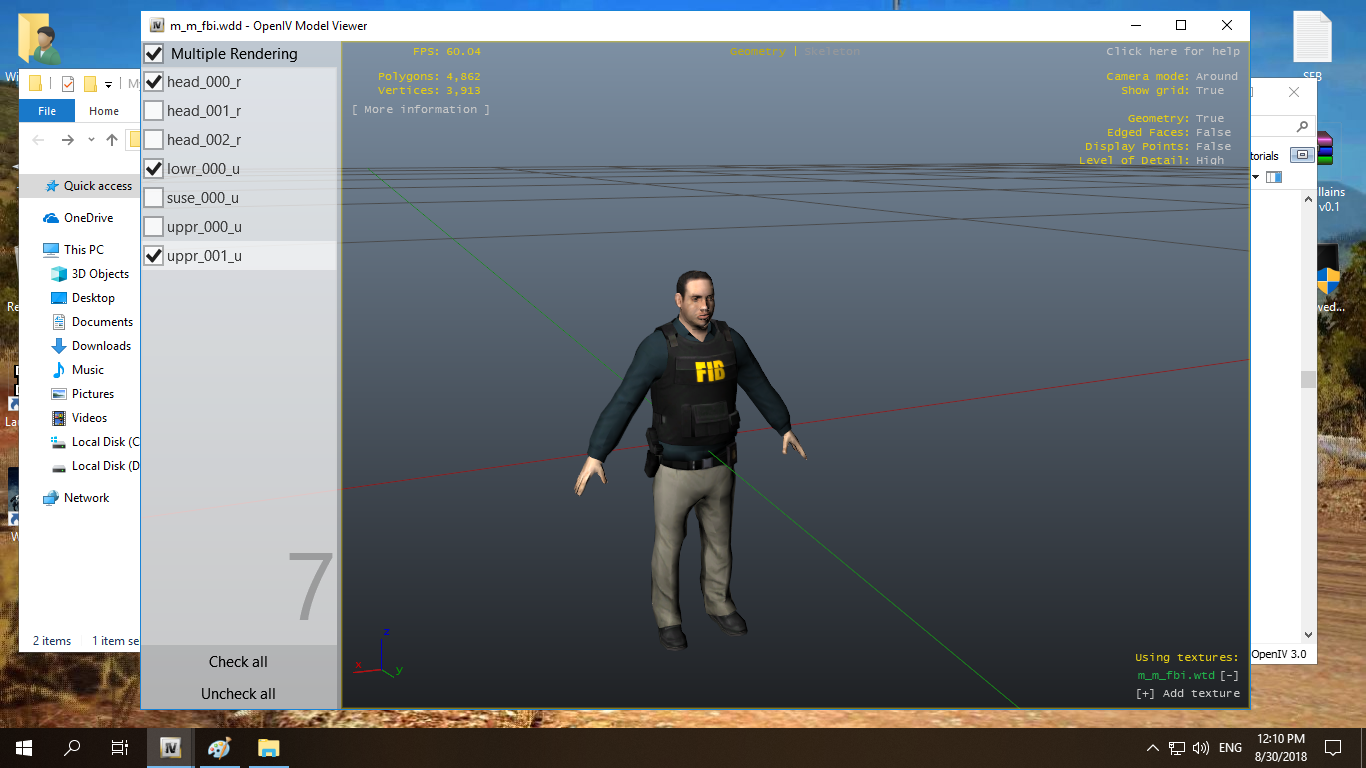Toggle the Edged Faces False setting

pos(1214,133)
